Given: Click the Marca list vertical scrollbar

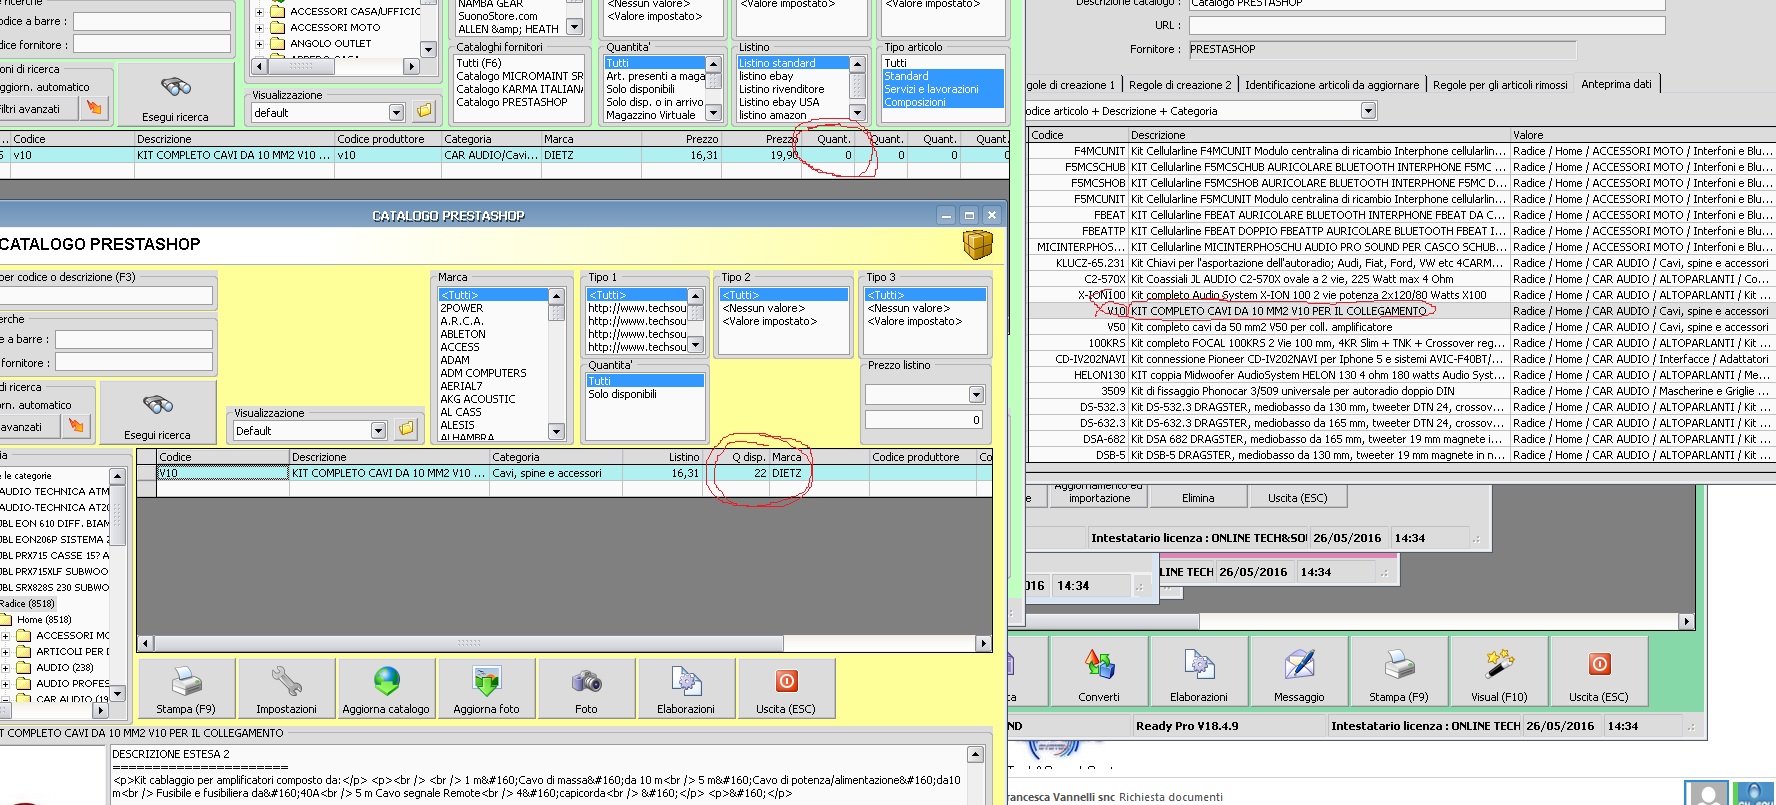Looking at the screenshot, I should (x=557, y=364).
